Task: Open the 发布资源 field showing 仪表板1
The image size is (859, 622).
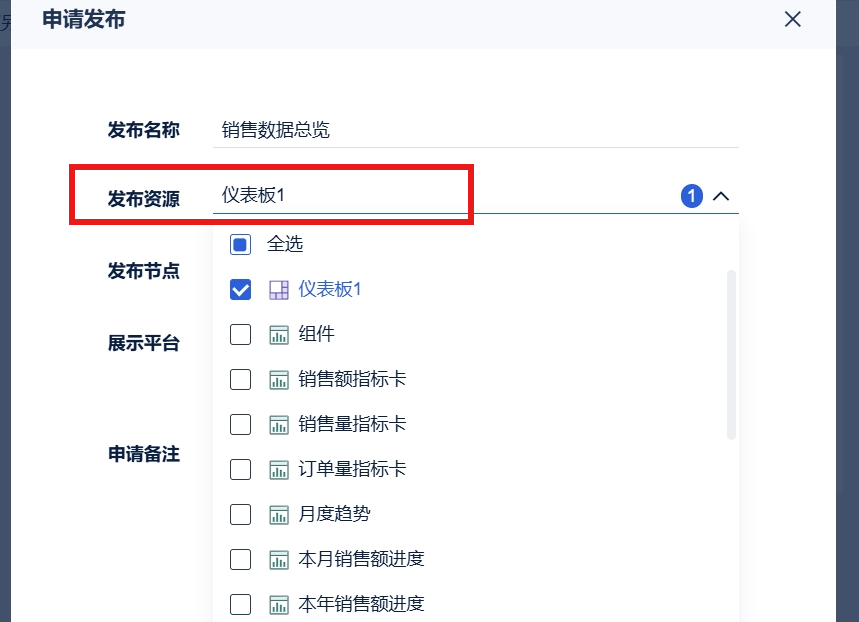Action: pos(476,196)
